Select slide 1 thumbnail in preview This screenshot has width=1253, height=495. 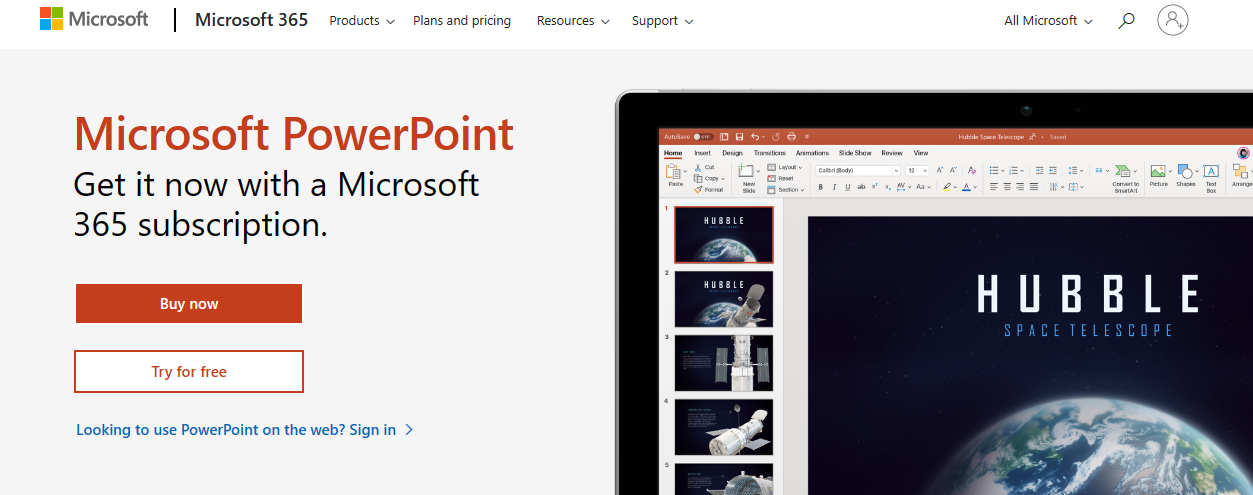click(723, 235)
